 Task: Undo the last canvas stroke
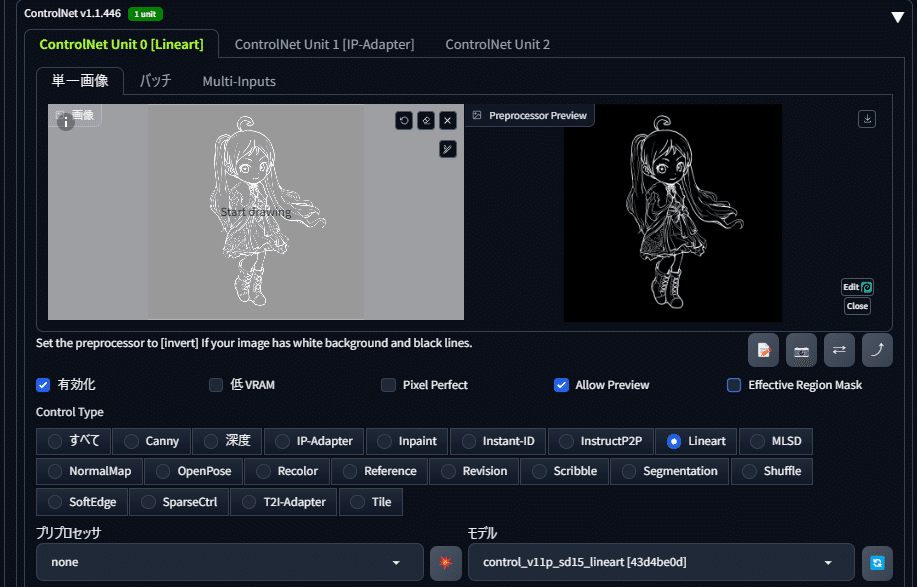404,120
